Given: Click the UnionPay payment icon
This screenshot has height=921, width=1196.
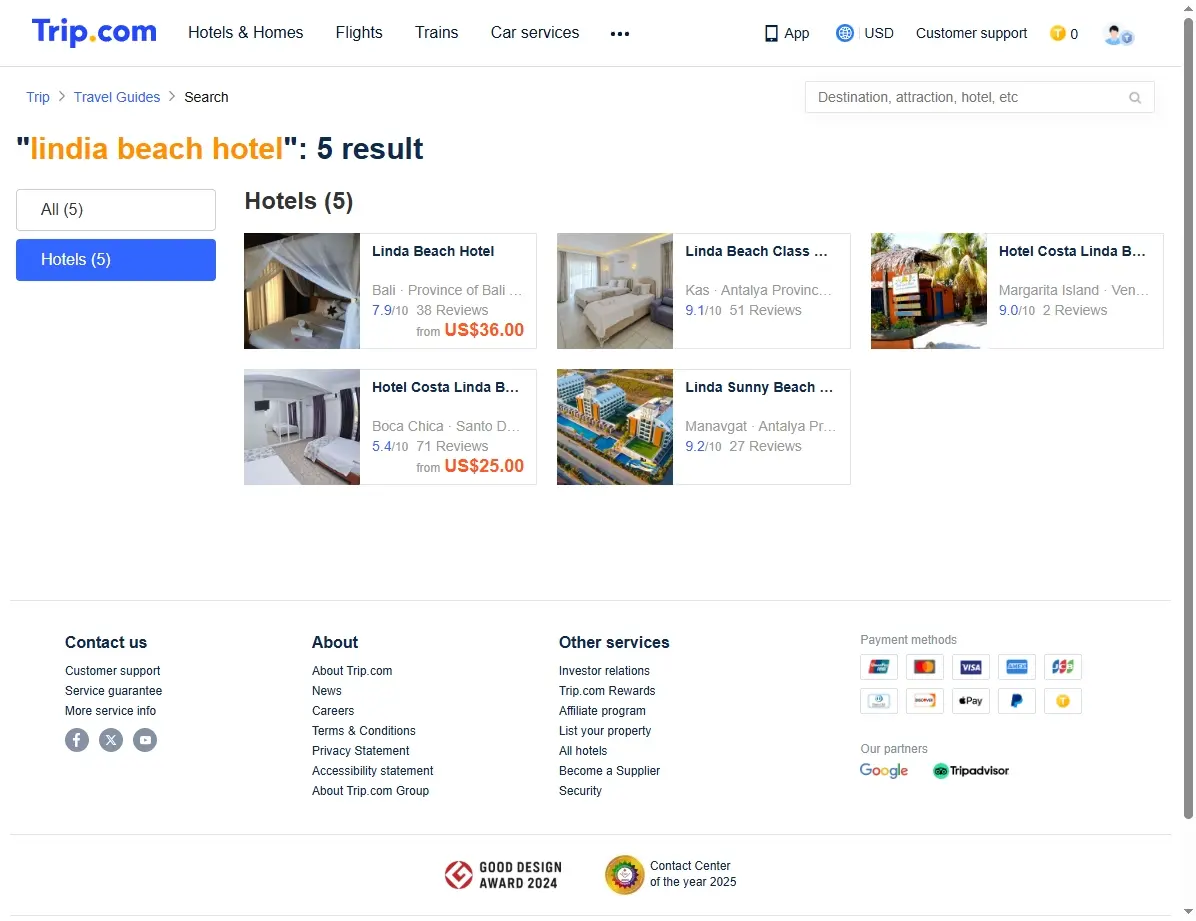Looking at the screenshot, I should (879, 667).
